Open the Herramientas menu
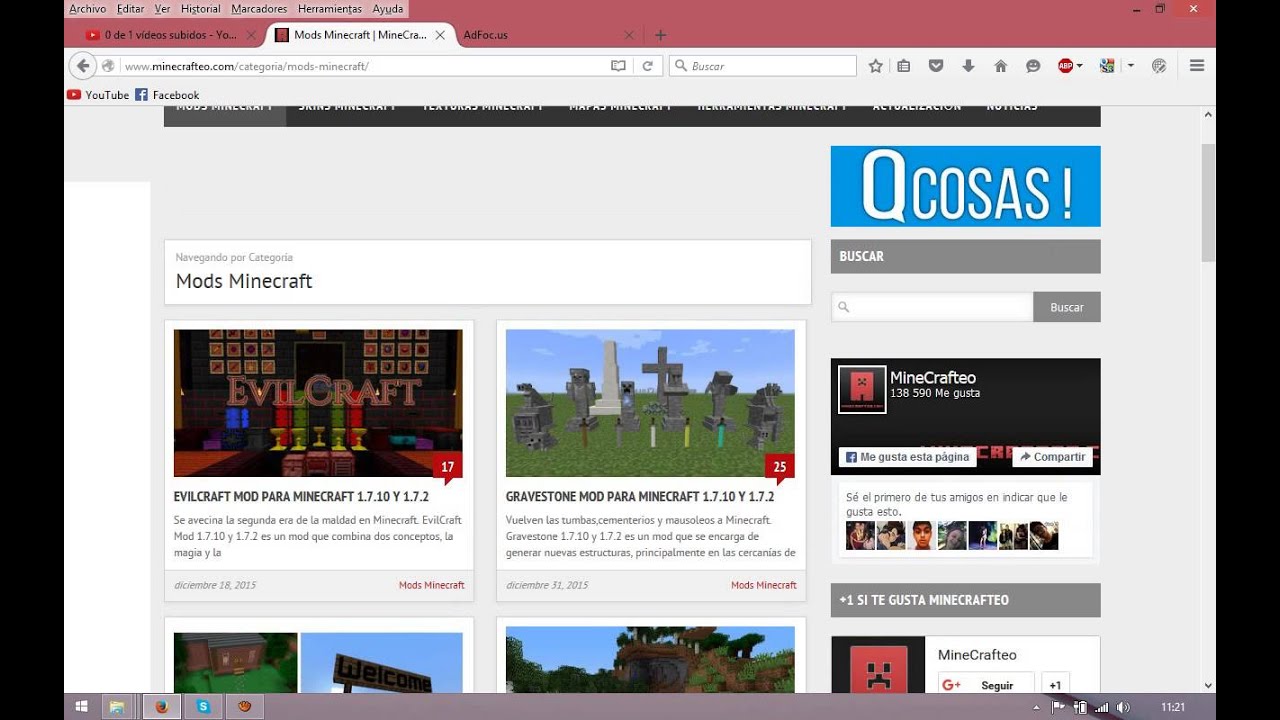 (x=329, y=9)
